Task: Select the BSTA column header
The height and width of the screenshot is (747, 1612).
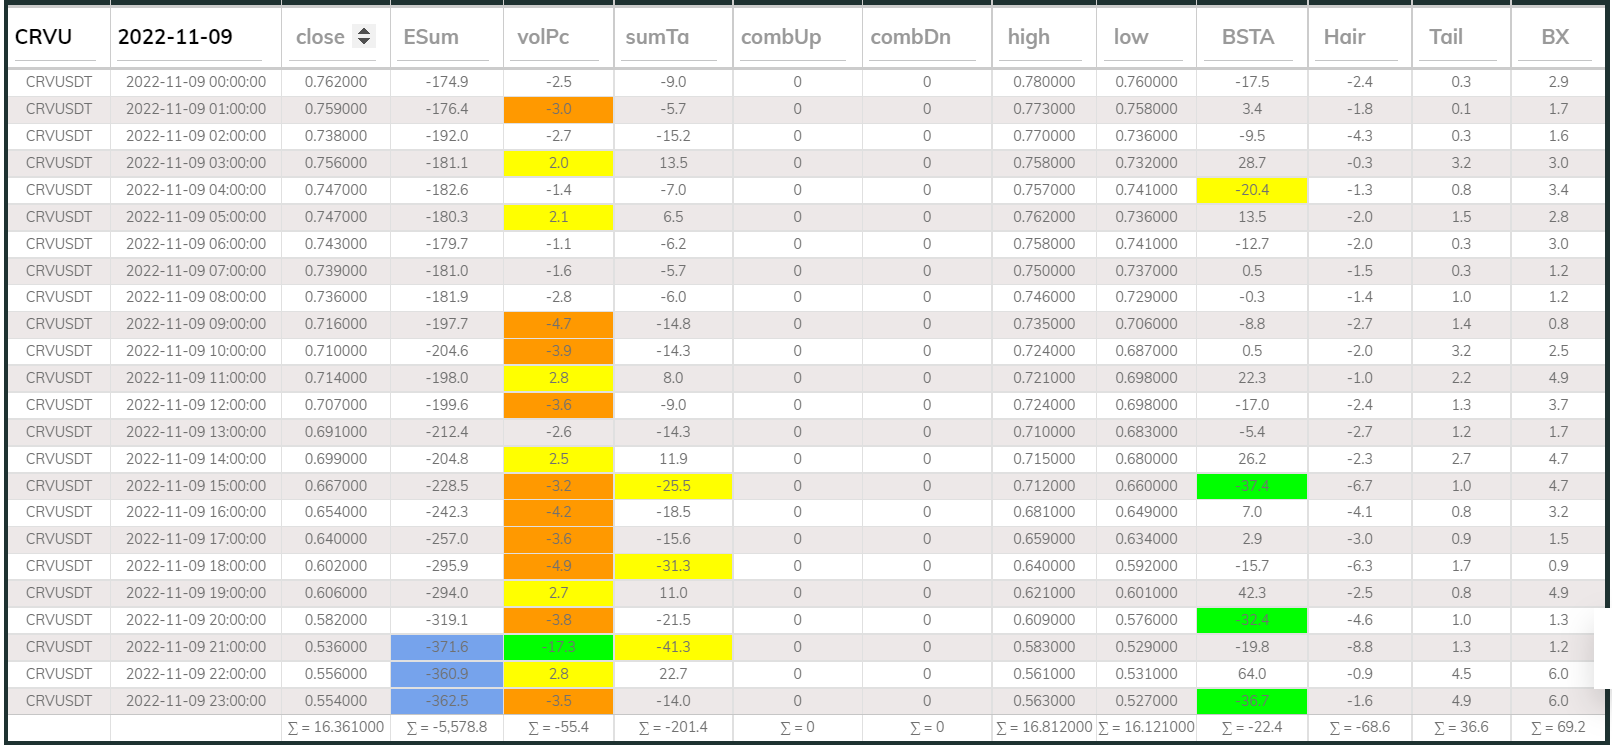Action: [1248, 37]
